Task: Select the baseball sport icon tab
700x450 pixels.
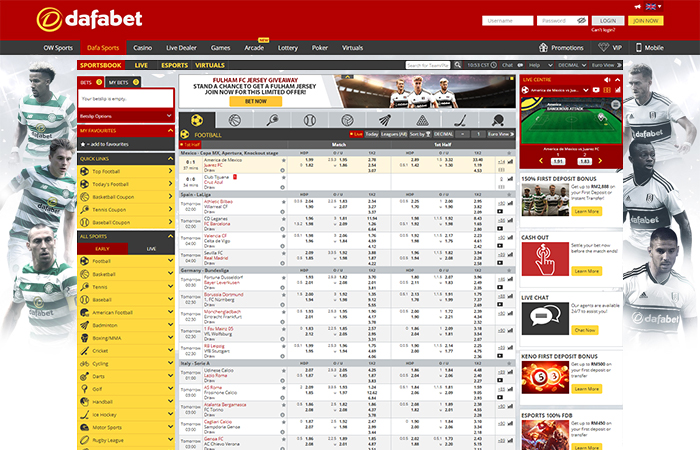Action: click(x=310, y=120)
